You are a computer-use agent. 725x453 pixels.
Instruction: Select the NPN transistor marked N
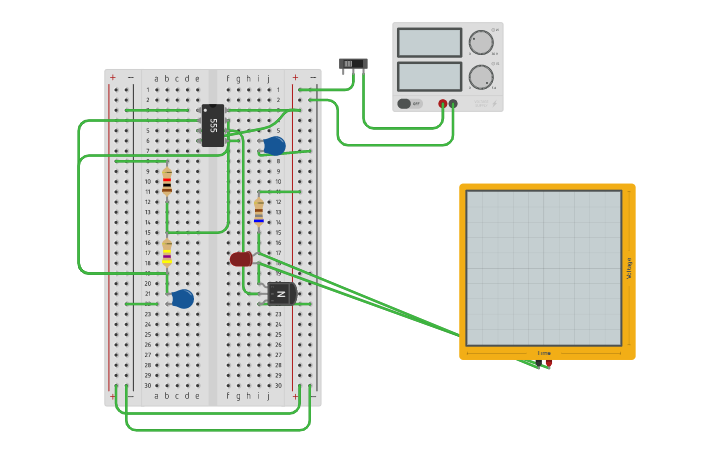(x=282, y=294)
